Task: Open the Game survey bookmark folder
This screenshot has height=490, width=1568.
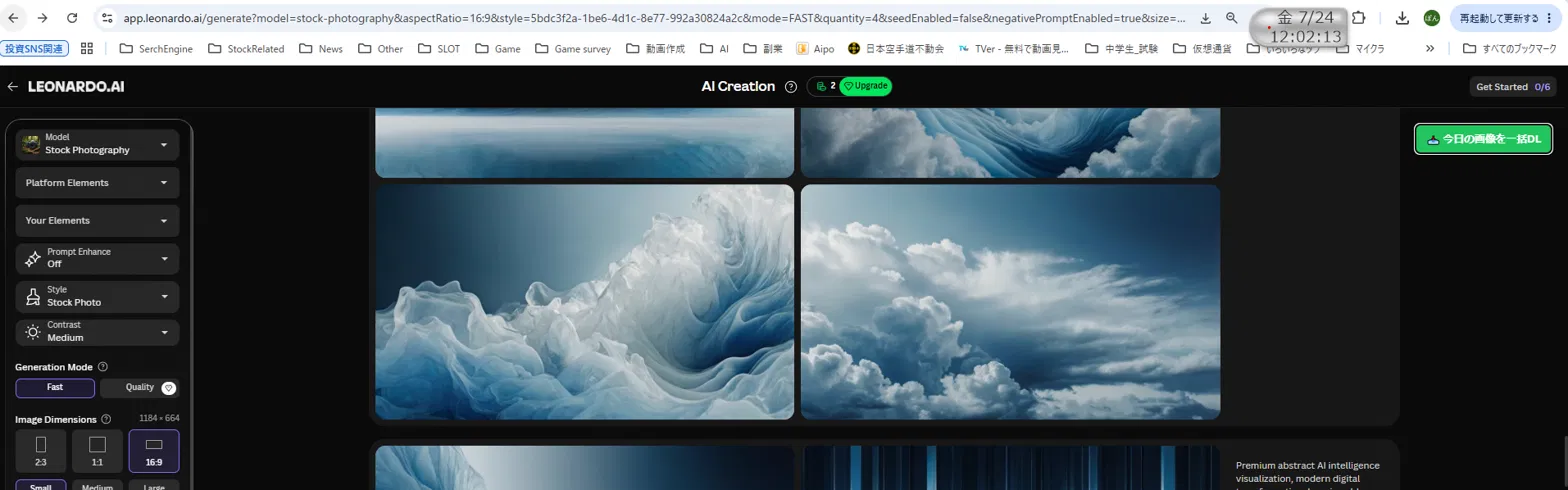Action: click(x=573, y=48)
